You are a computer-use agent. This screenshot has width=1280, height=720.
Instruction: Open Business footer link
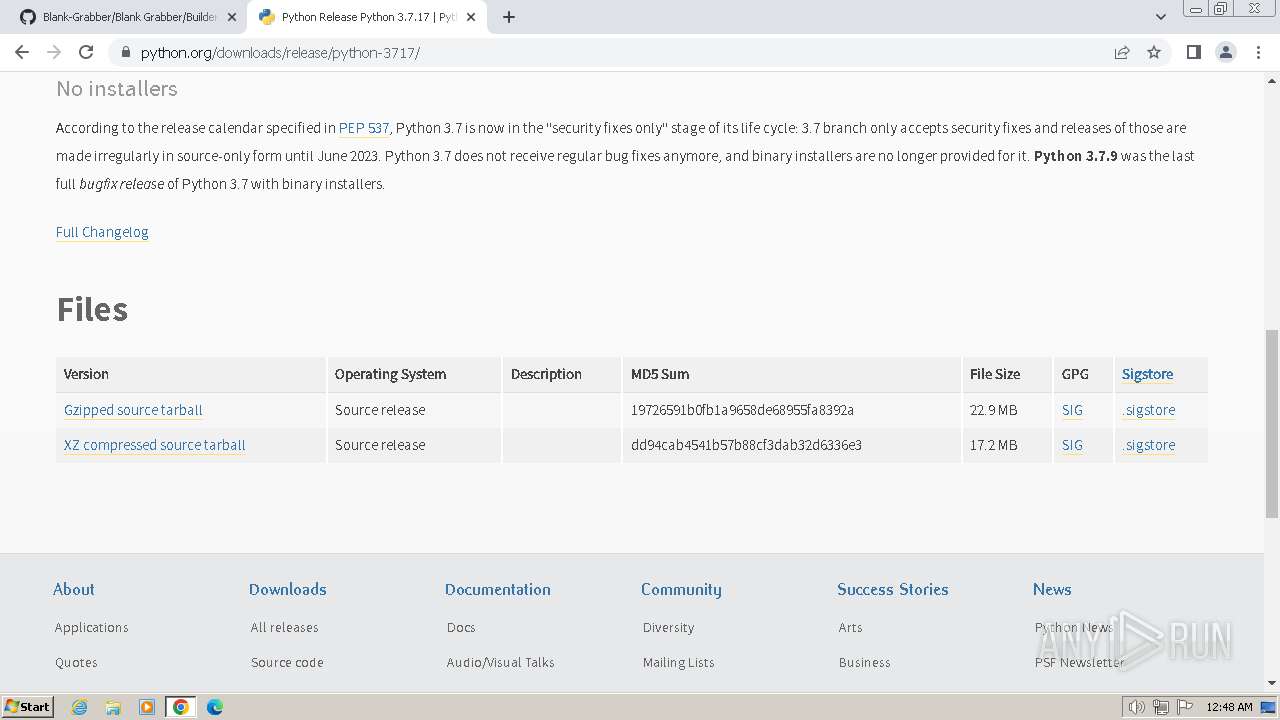(x=864, y=662)
